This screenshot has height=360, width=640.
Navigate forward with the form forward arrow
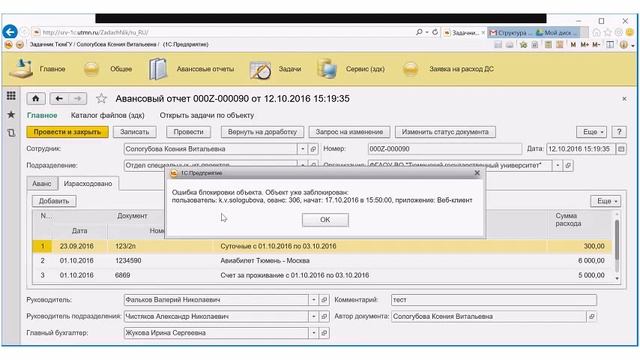pyautogui.click(x=78, y=98)
